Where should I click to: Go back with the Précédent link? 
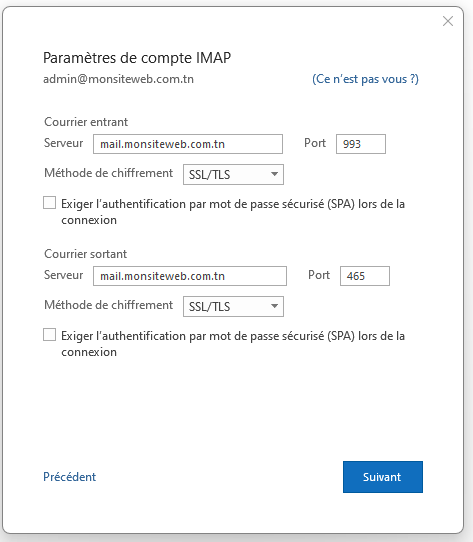coord(69,477)
